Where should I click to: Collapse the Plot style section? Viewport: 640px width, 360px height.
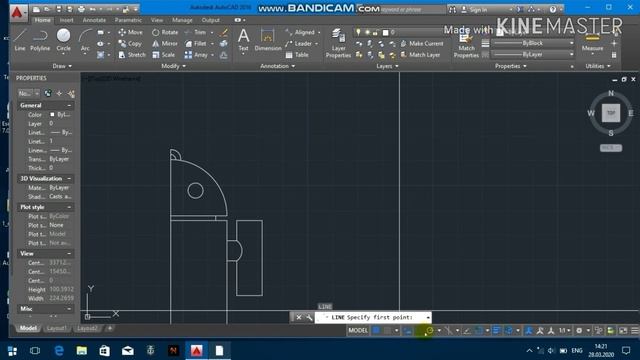(x=69, y=207)
